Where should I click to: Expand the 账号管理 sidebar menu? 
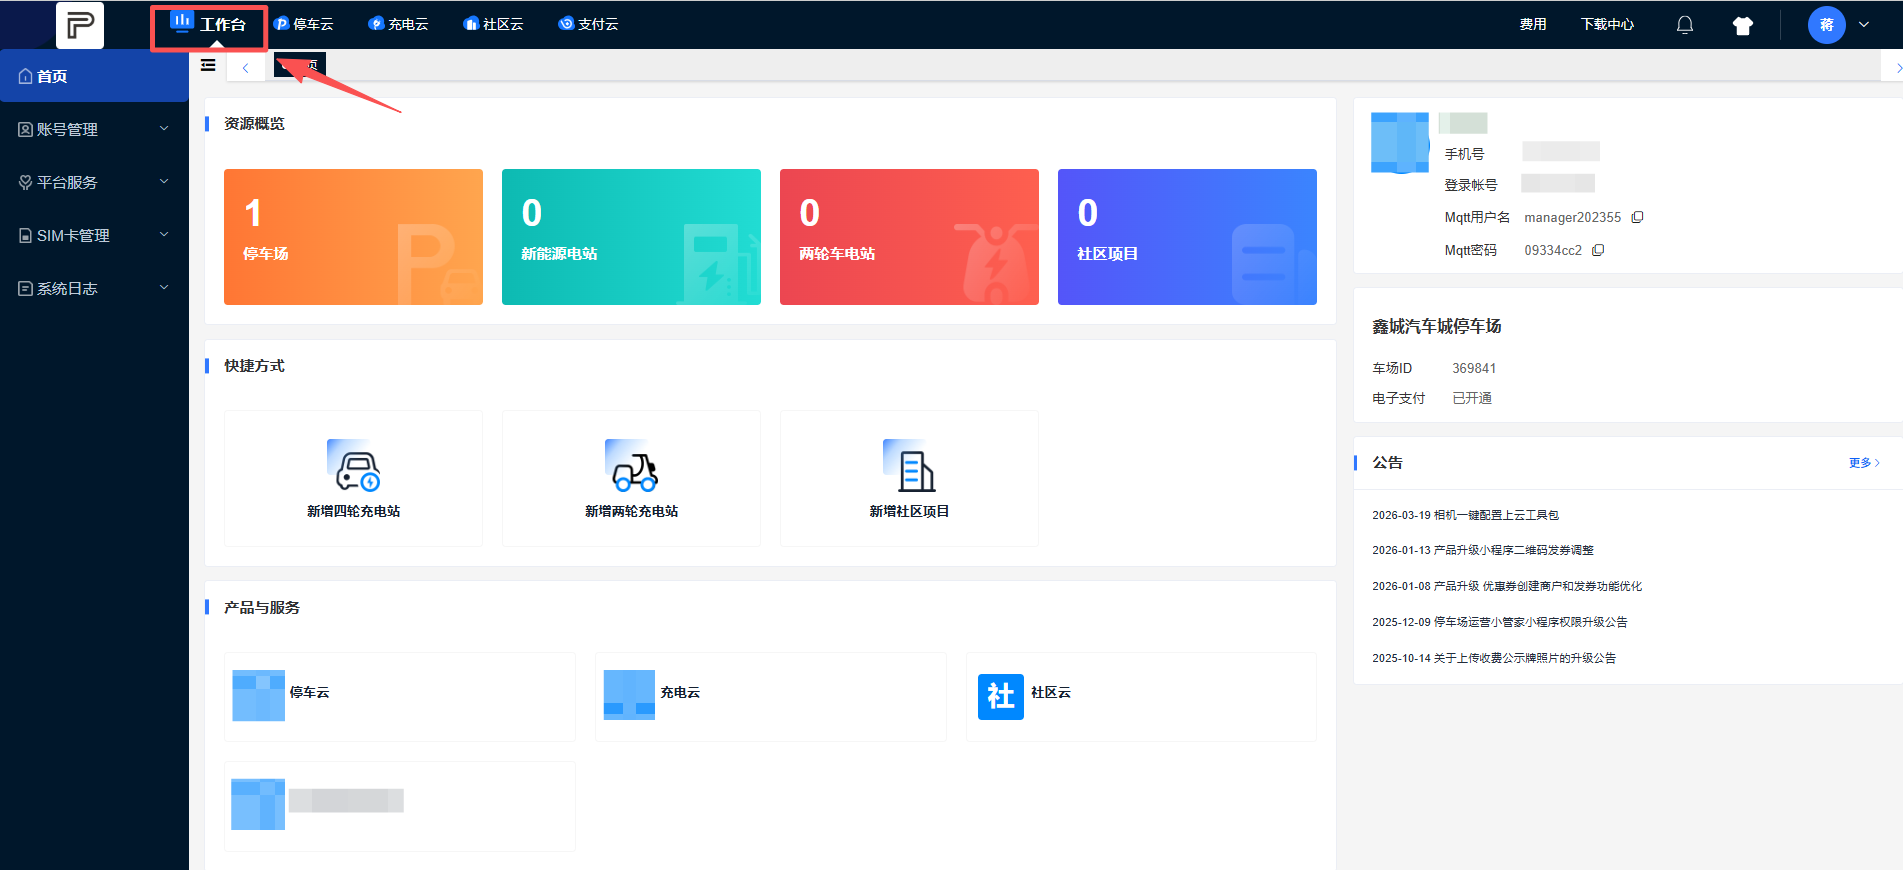pyautogui.click(x=94, y=129)
